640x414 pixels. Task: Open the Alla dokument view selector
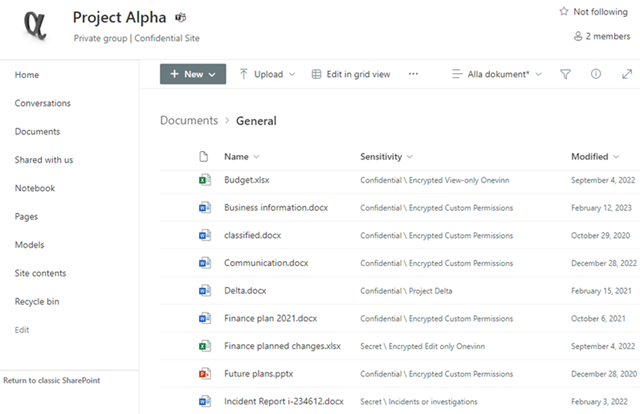pos(497,74)
